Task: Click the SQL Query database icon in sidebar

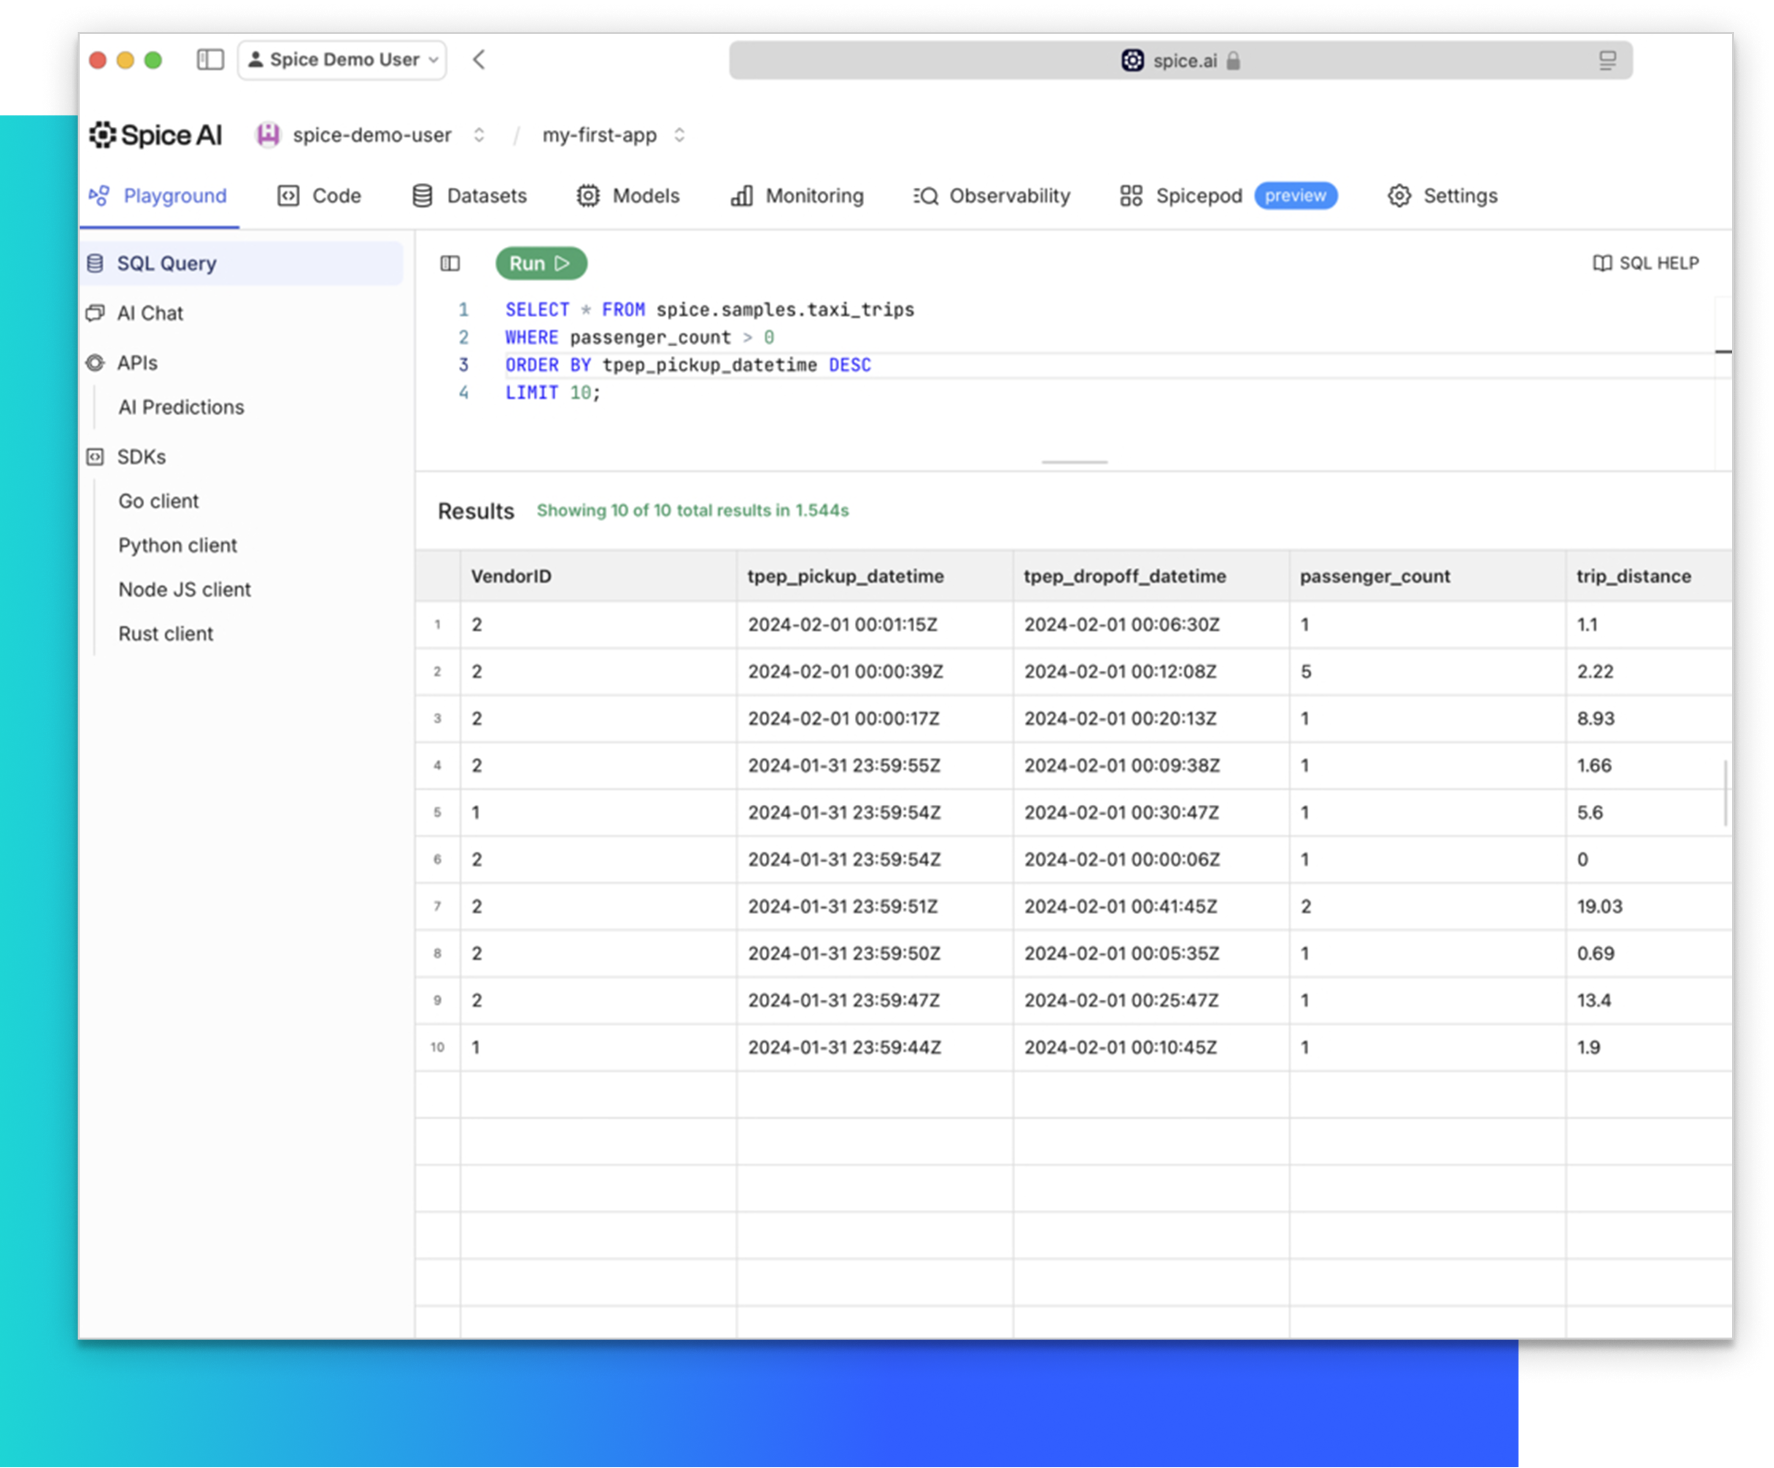Action: click(95, 263)
